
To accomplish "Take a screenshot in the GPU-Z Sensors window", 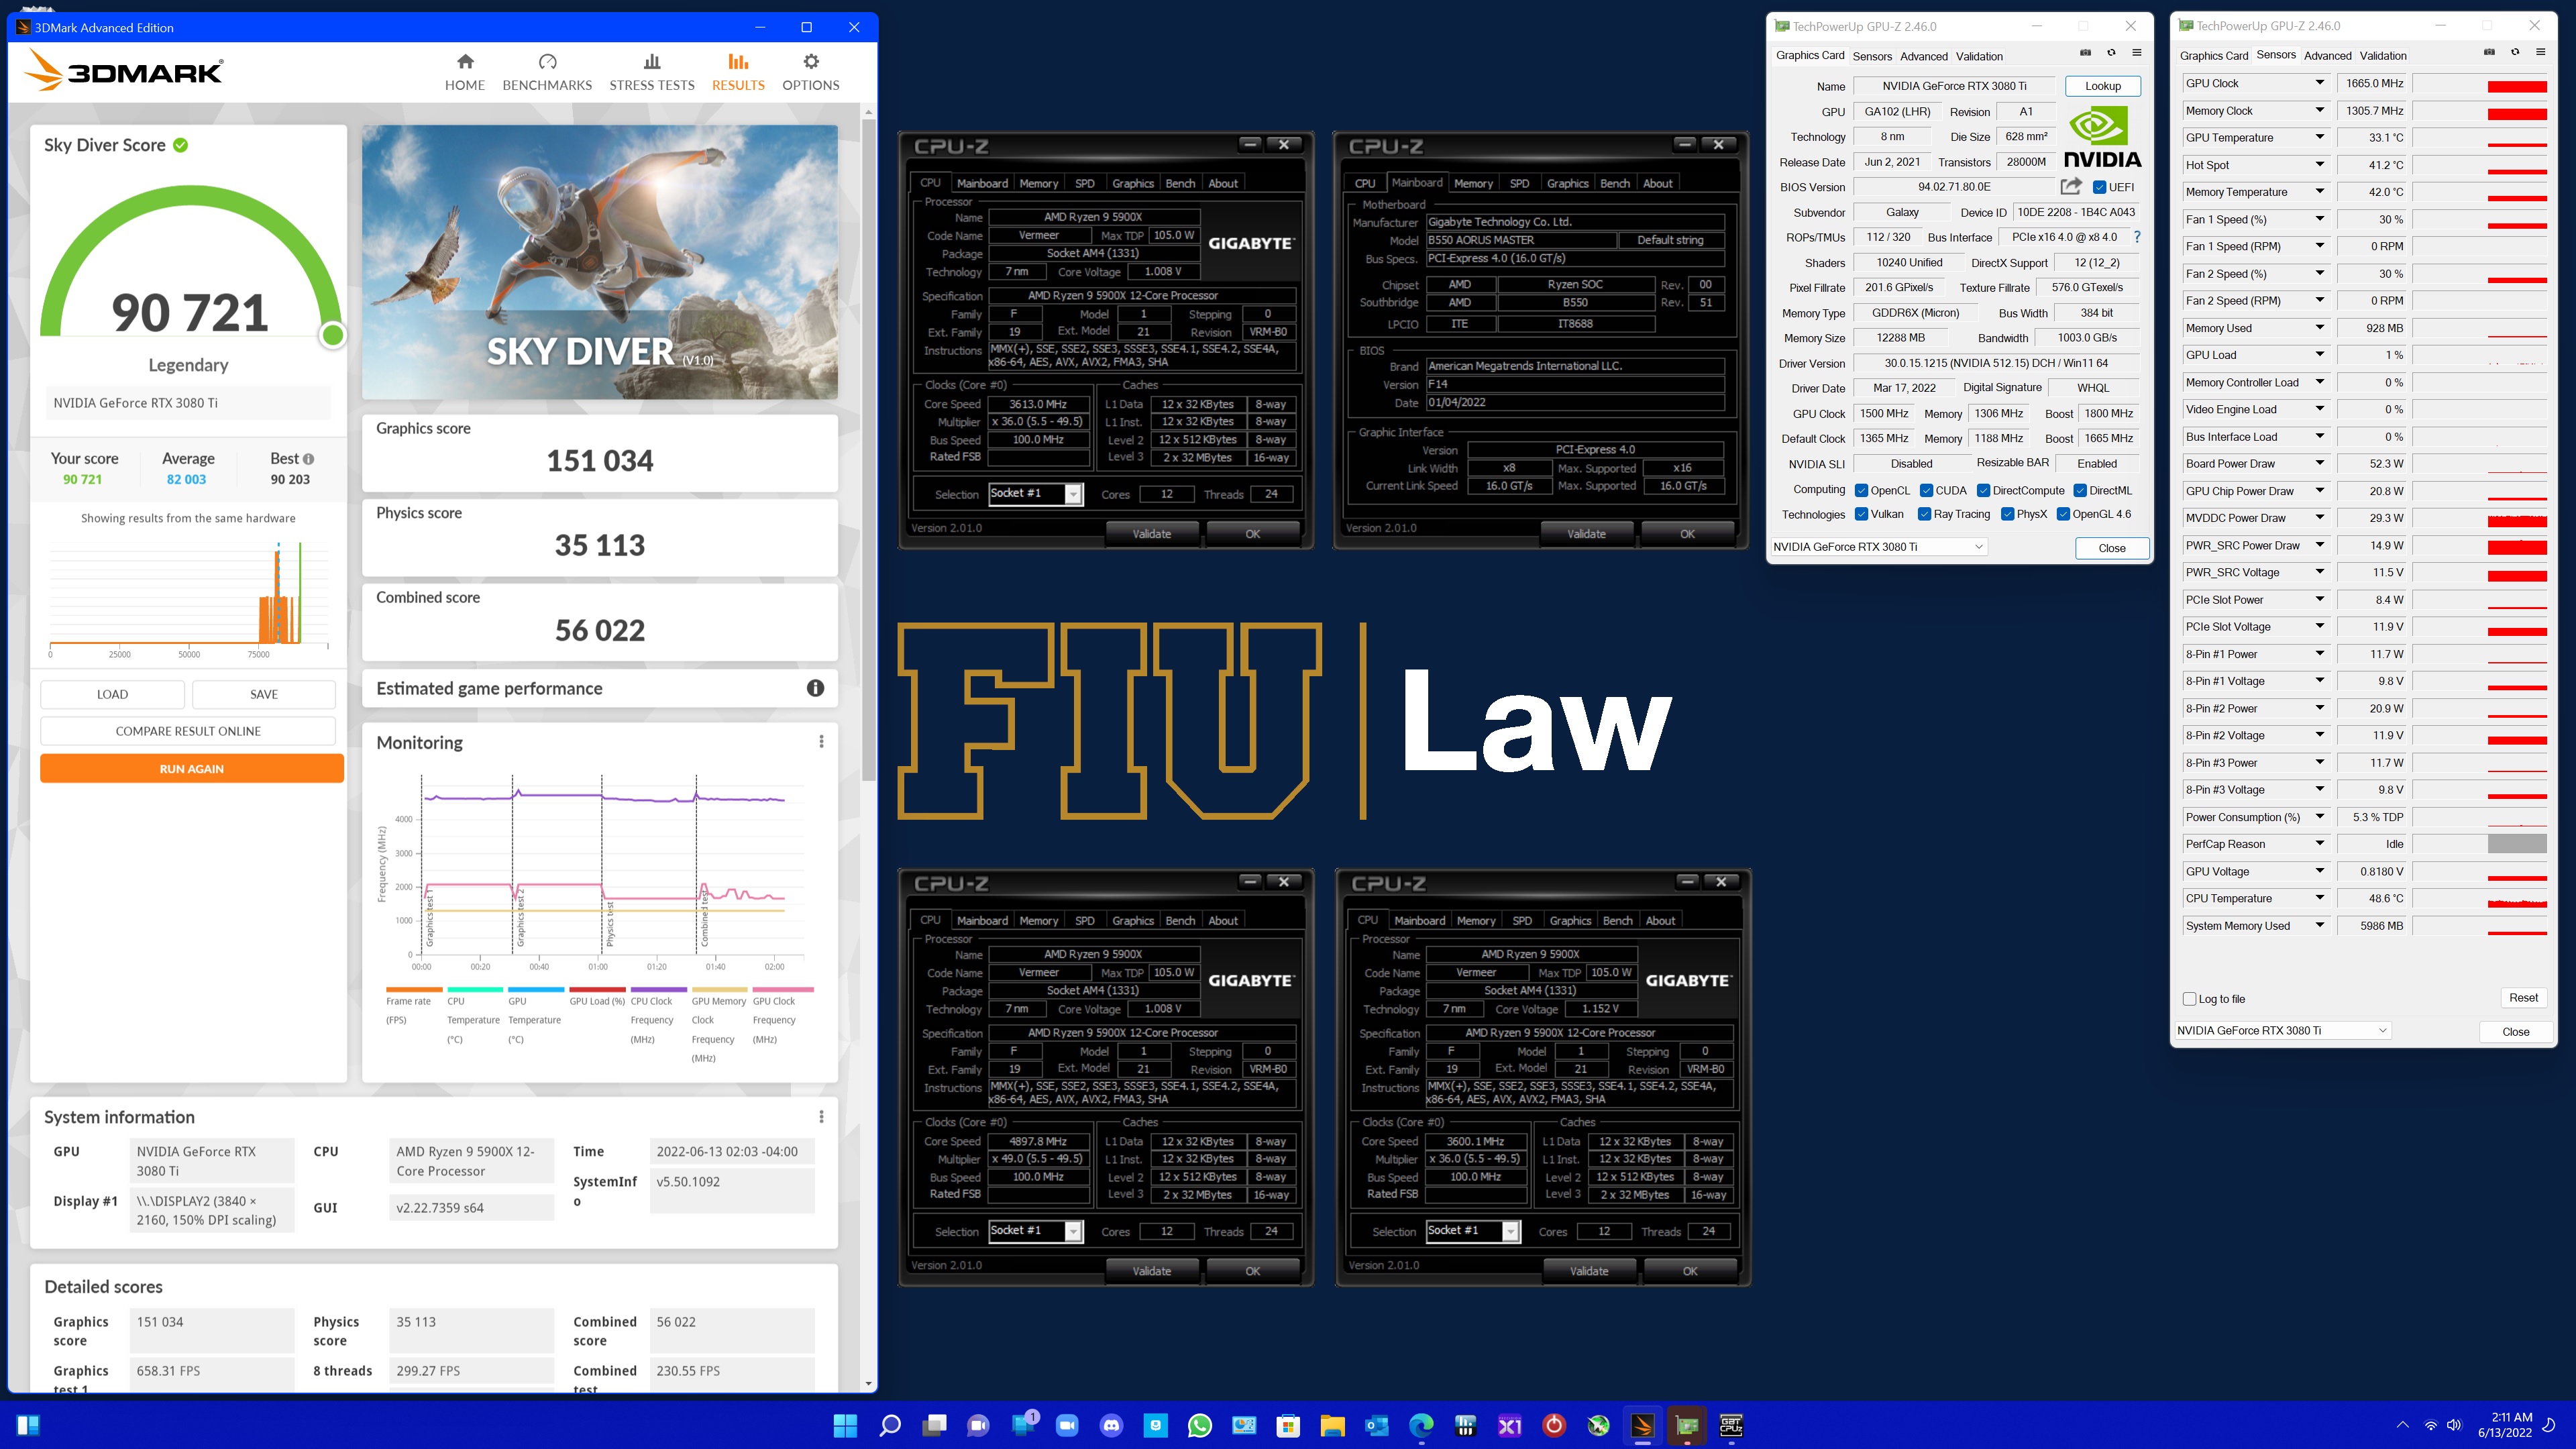I will click(x=2489, y=53).
